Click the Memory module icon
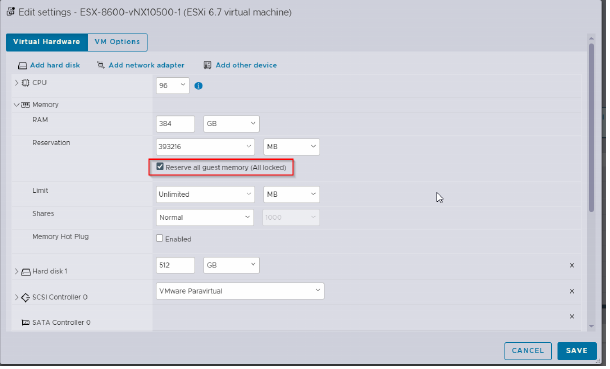Image resolution: width=610 pixels, height=369 pixels. point(25,105)
